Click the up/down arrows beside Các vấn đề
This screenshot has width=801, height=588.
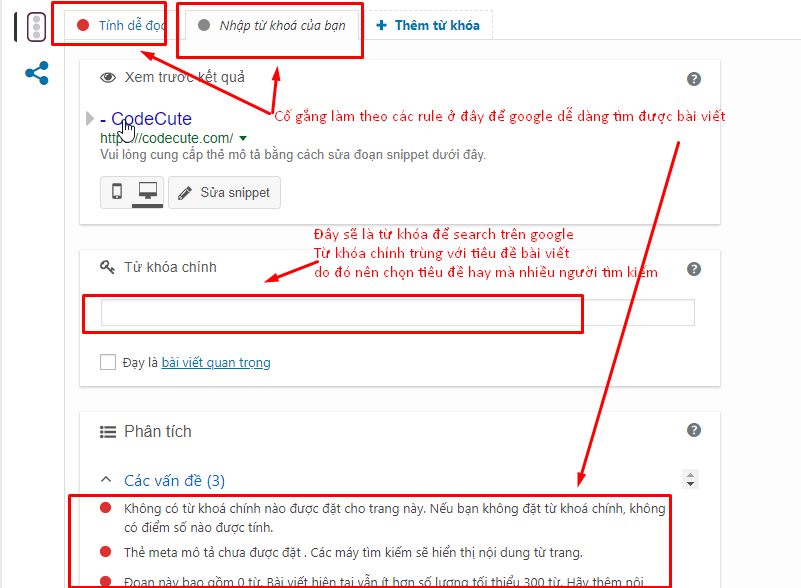tap(689, 479)
